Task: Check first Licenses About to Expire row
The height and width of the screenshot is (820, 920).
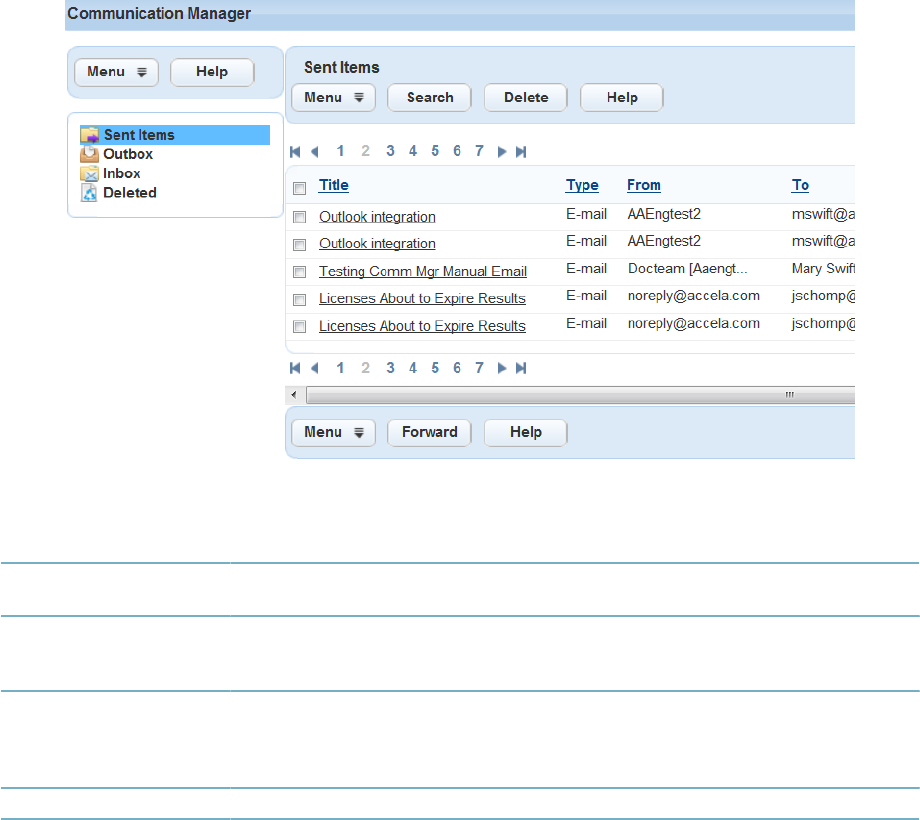Action: coord(299,299)
